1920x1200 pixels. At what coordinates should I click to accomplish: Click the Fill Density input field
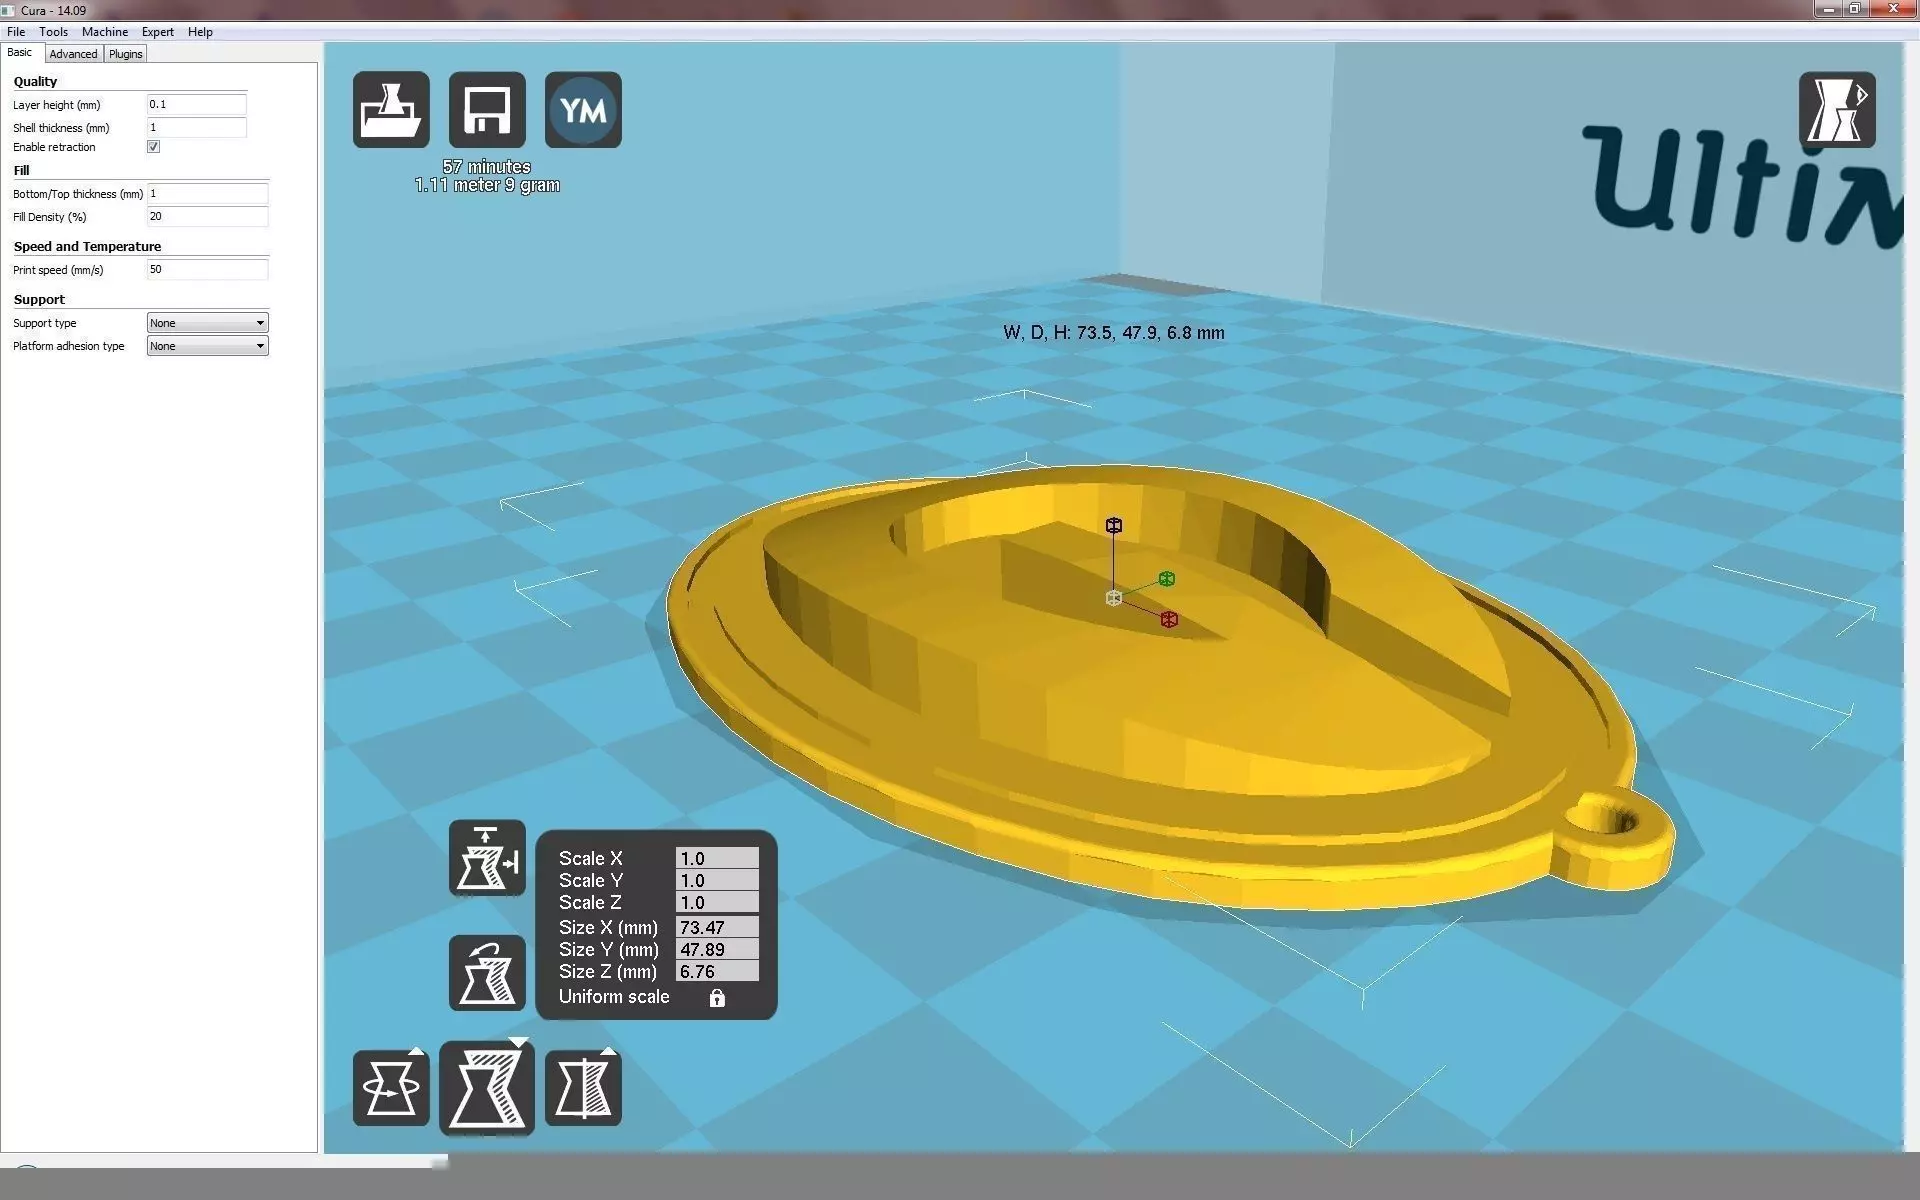[x=207, y=217]
